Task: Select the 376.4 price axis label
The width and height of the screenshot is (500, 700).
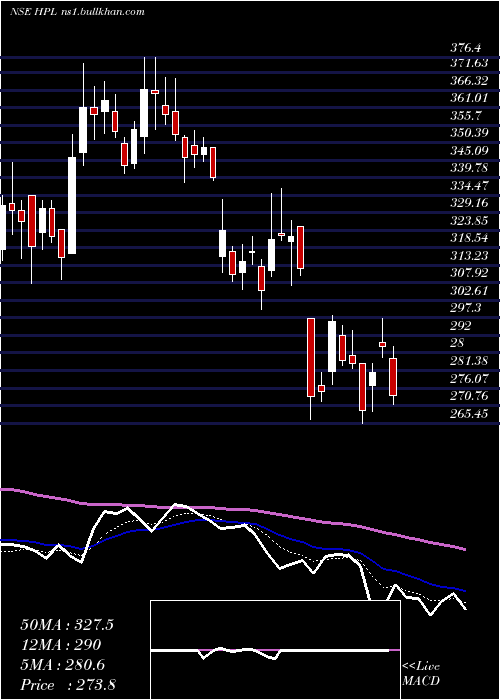Action: click(x=467, y=48)
